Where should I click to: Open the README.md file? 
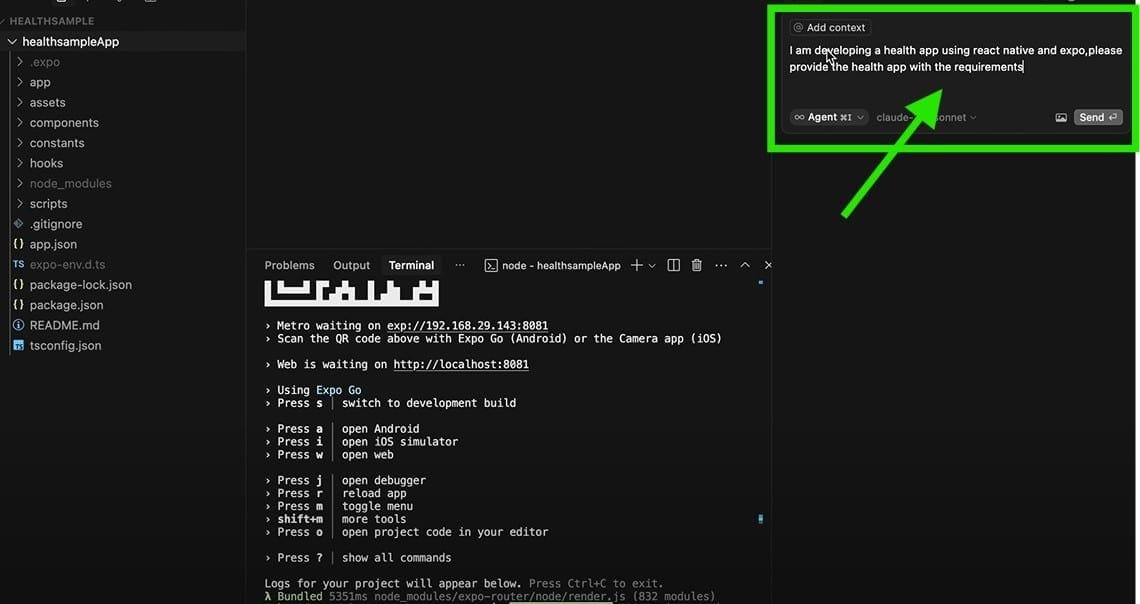click(64, 325)
